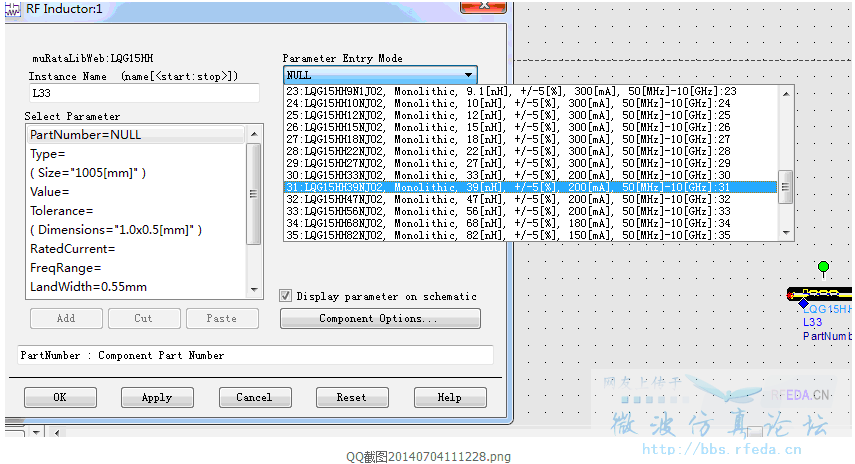Open the Parameter Entry Mode NULL dropdown
This screenshot has height=464, width=855.
[380, 75]
